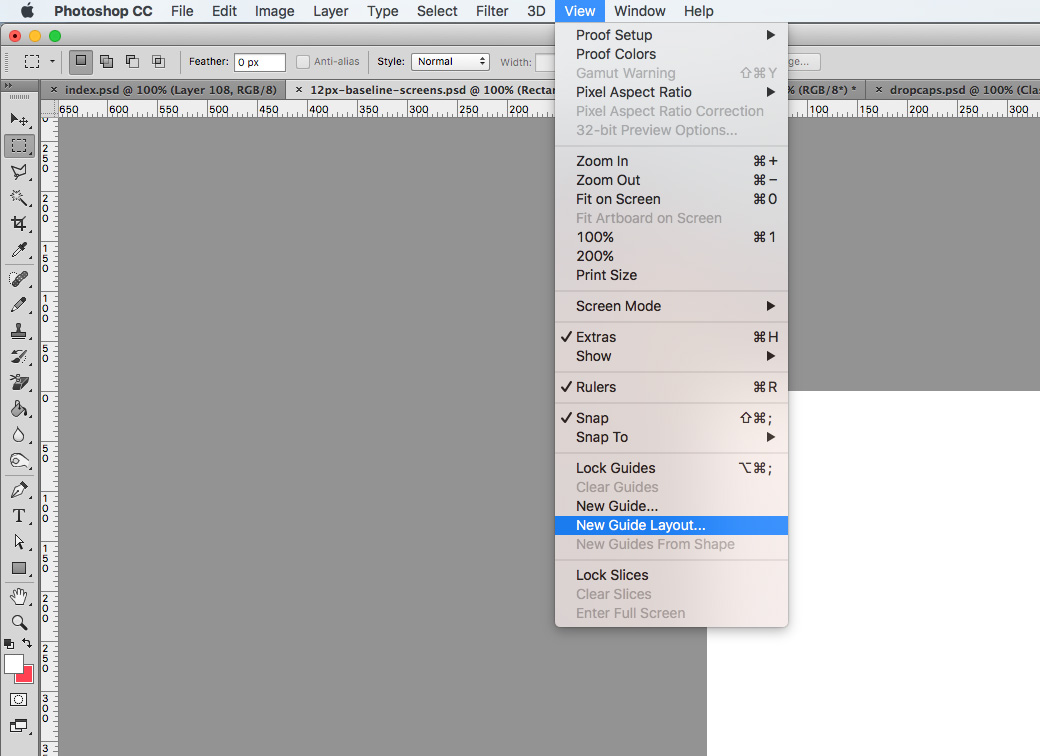The height and width of the screenshot is (756, 1040).
Task: Open tool preset picker arrow
Action: (52, 62)
